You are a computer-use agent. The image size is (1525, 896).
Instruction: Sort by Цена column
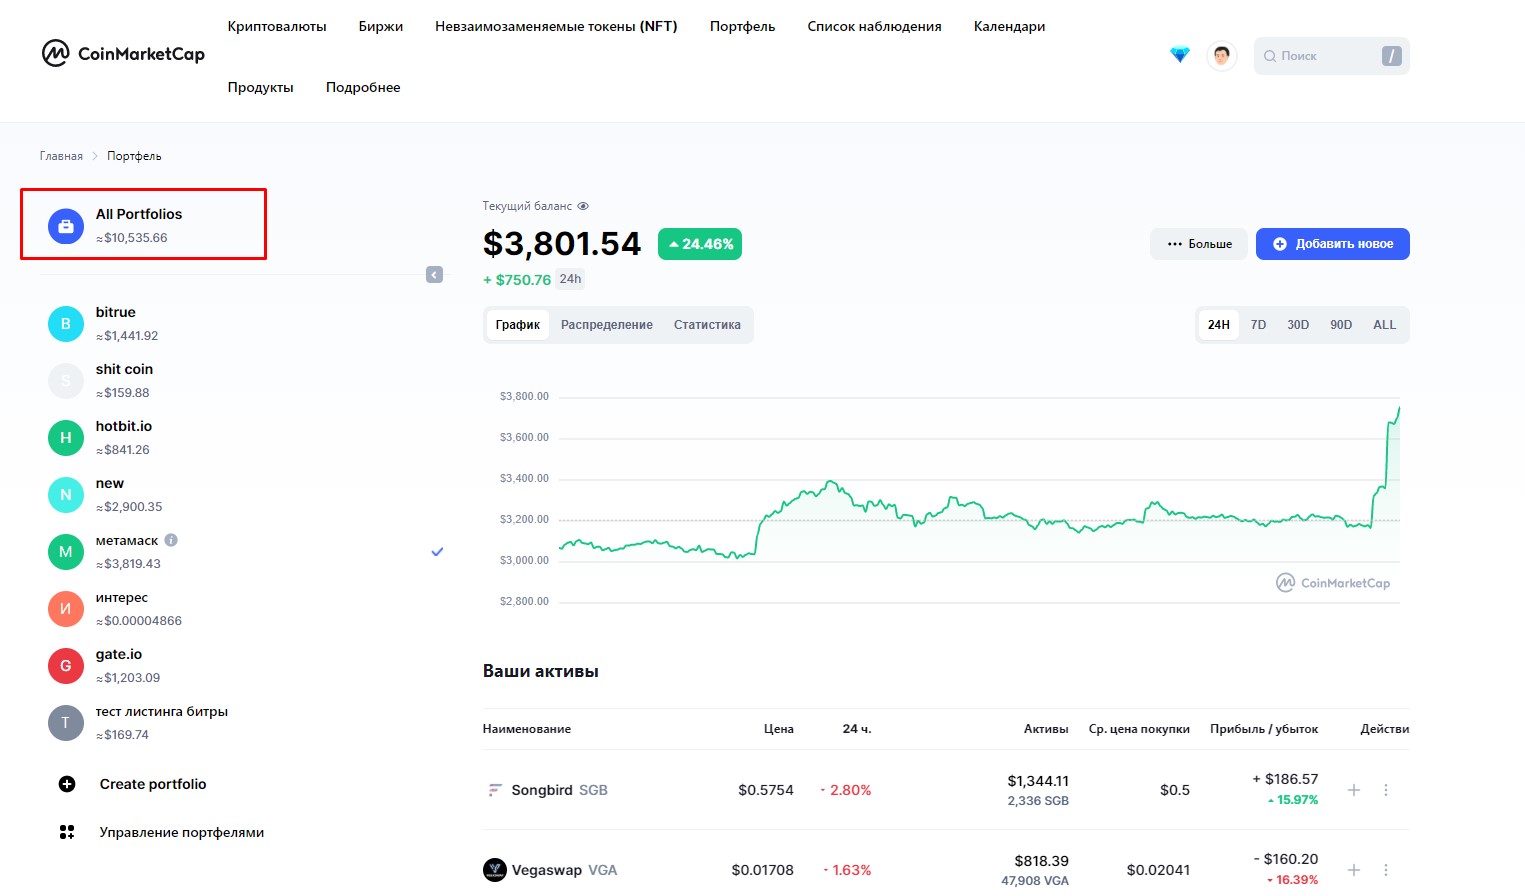click(779, 729)
